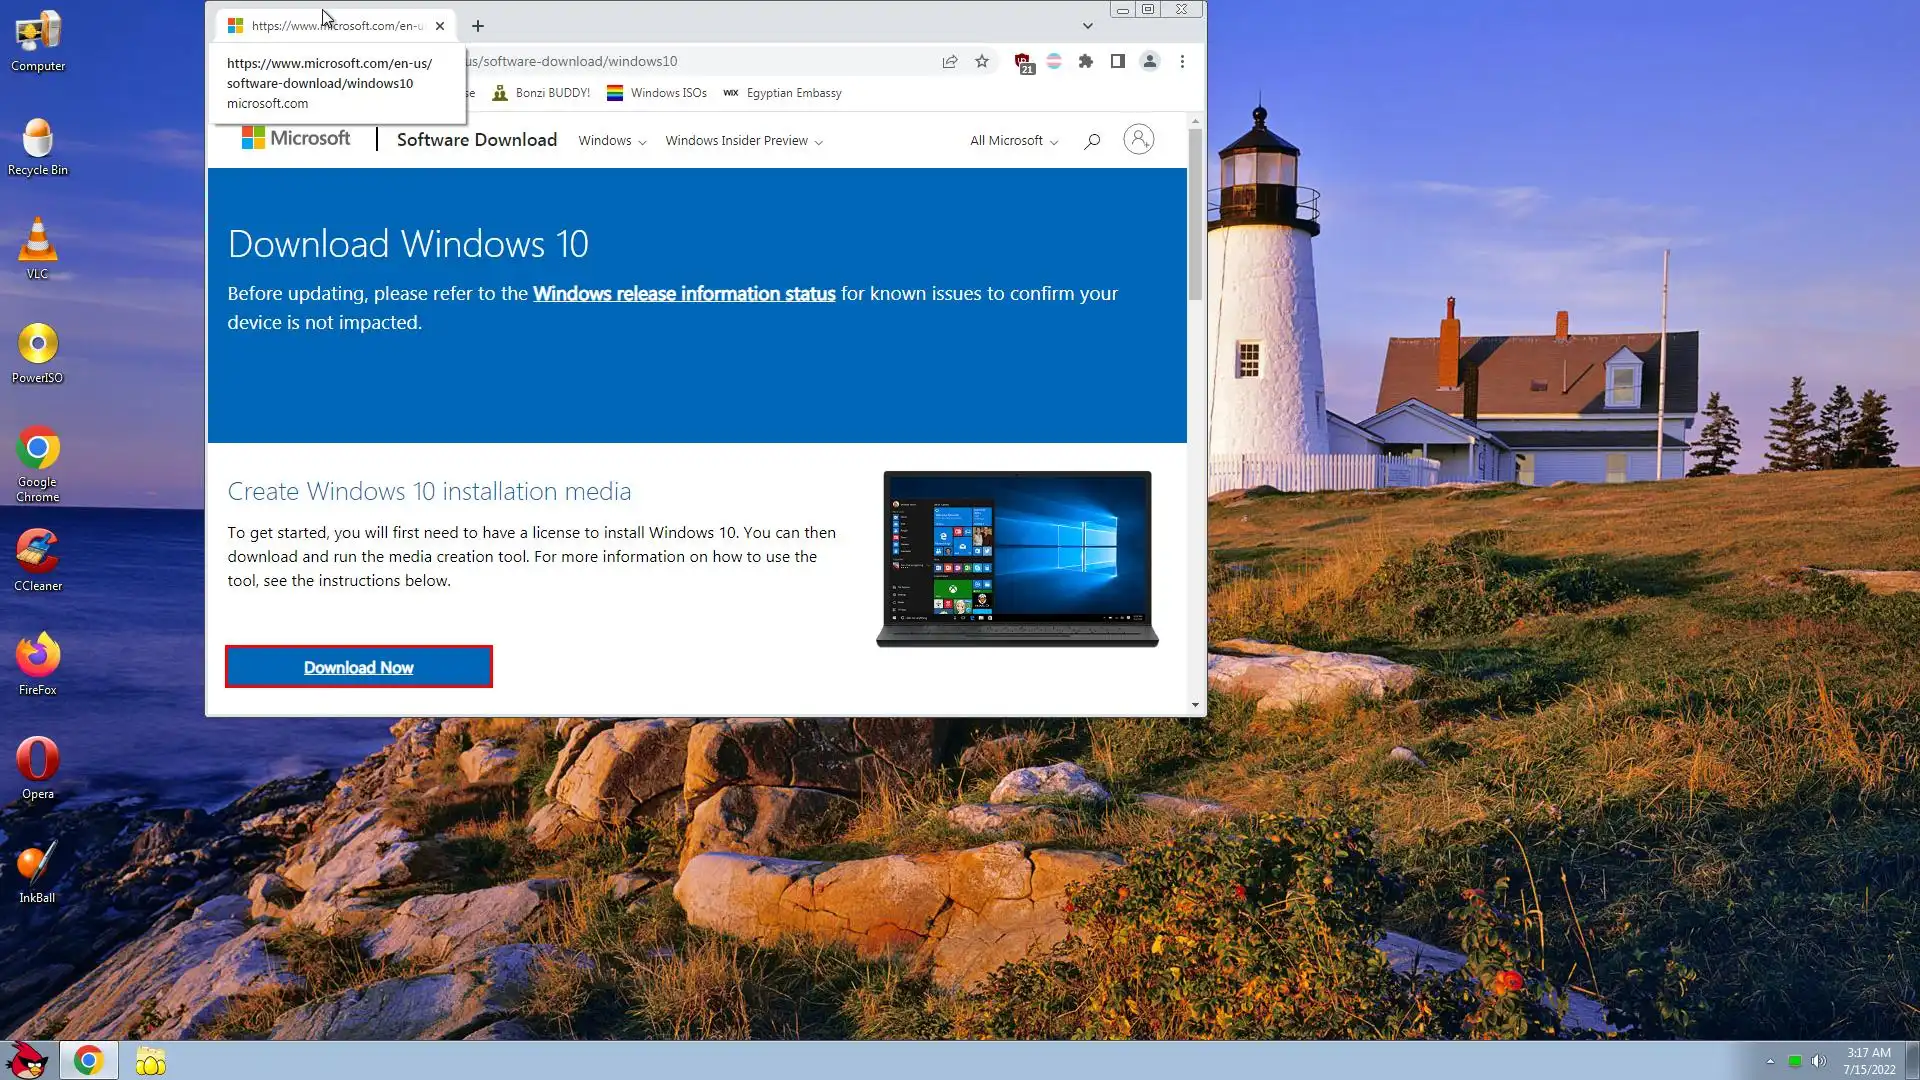Screen dimensions: 1920x1080
Task: Toggle the Chrome side panel icon
Action: [1118, 61]
